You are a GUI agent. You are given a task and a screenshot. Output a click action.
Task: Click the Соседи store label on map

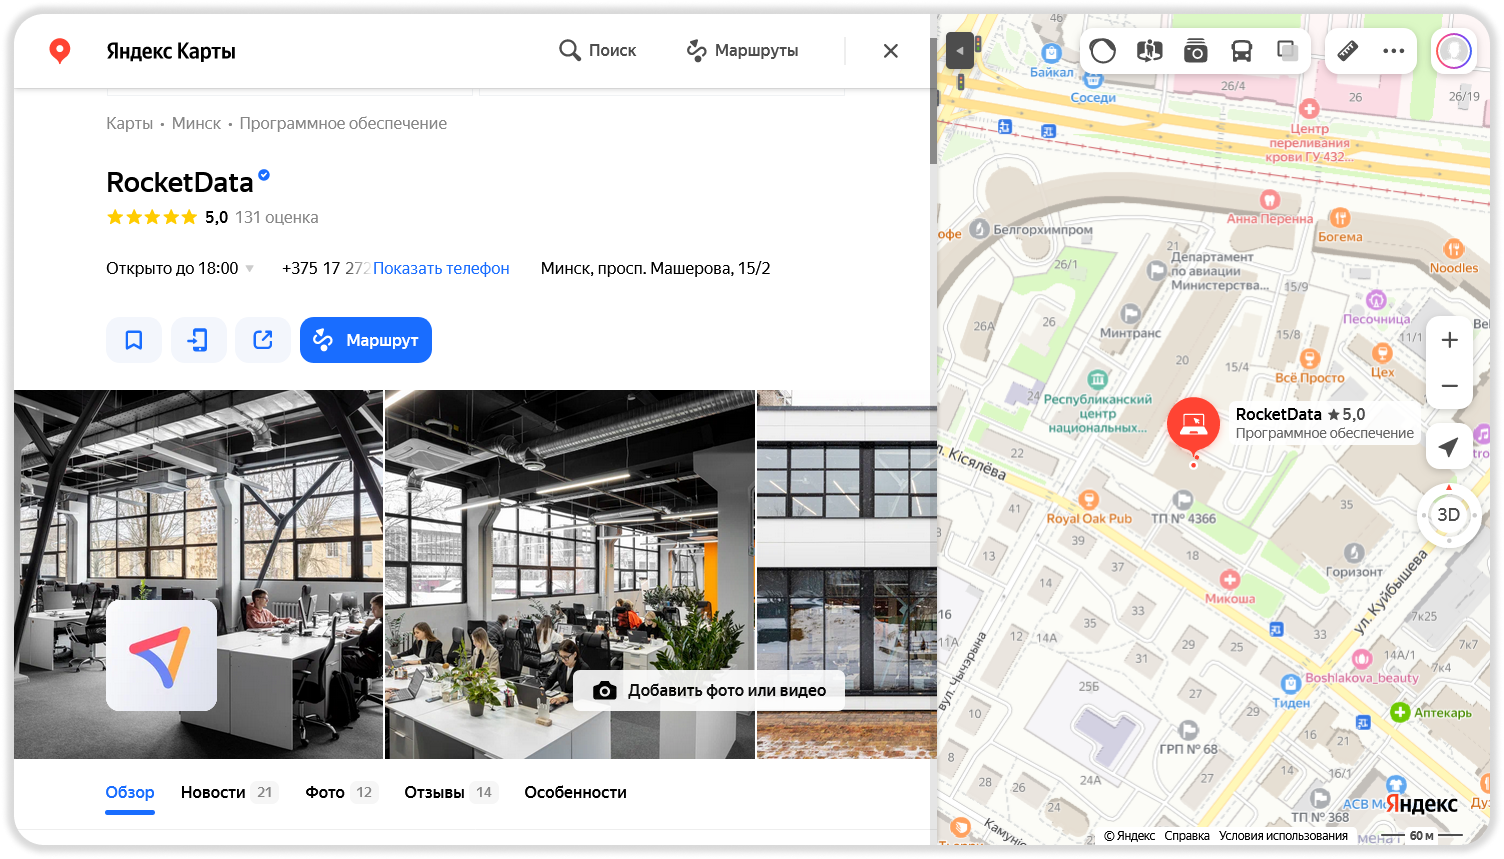(1093, 98)
